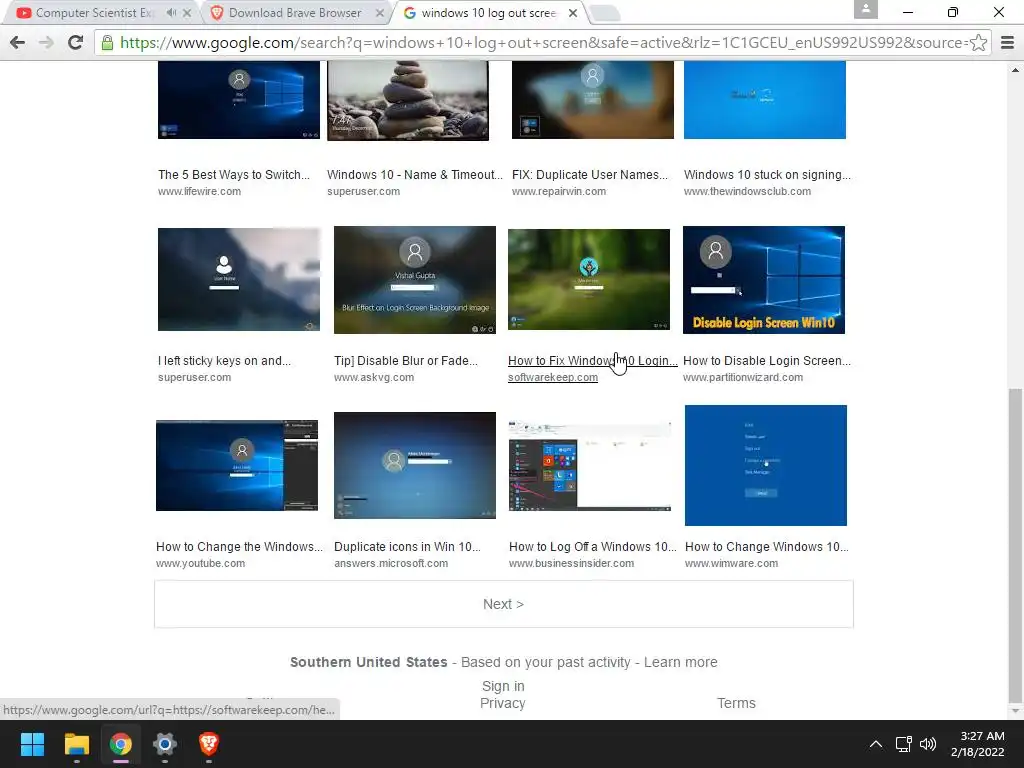Bookmark this page with the star icon
This screenshot has height=768, width=1024.
tap(978, 42)
